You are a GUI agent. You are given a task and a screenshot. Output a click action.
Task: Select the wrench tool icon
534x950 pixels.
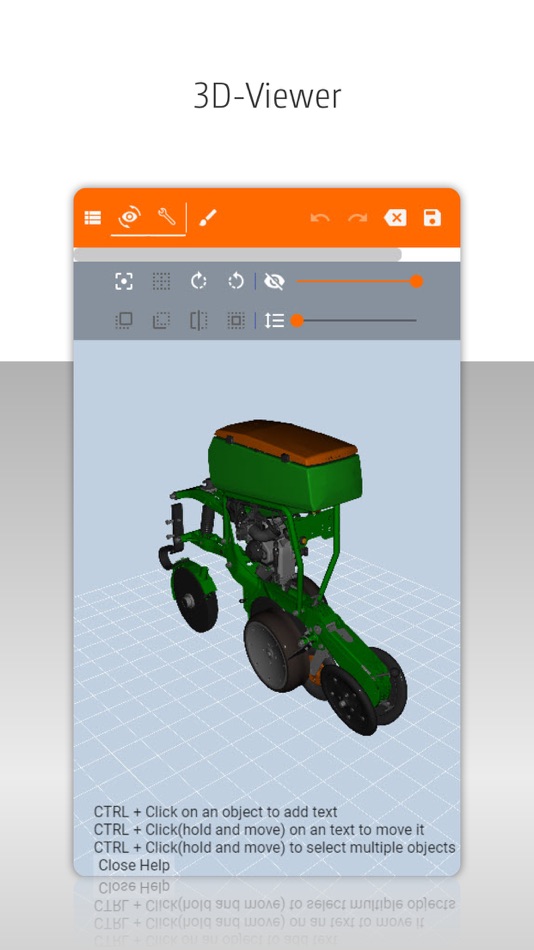coord(167,216)
